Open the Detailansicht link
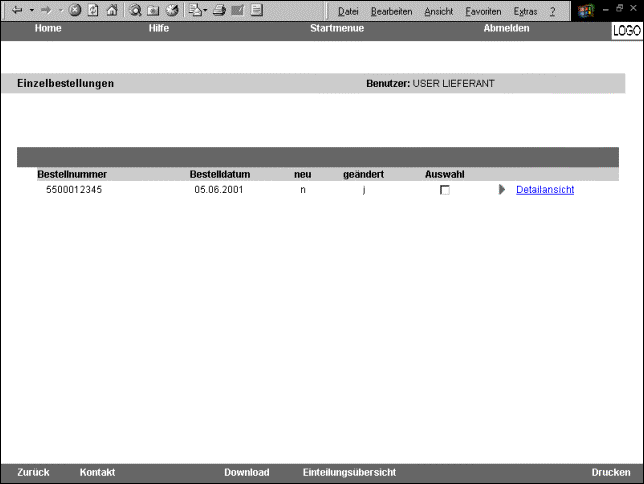This screenshot has height=484, width=644. pos(545,189)
